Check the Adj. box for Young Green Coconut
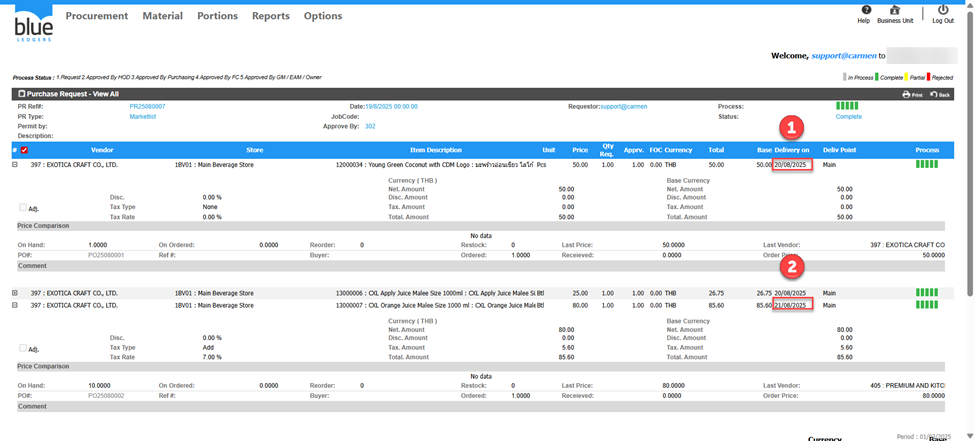 (x=23, y=207)
